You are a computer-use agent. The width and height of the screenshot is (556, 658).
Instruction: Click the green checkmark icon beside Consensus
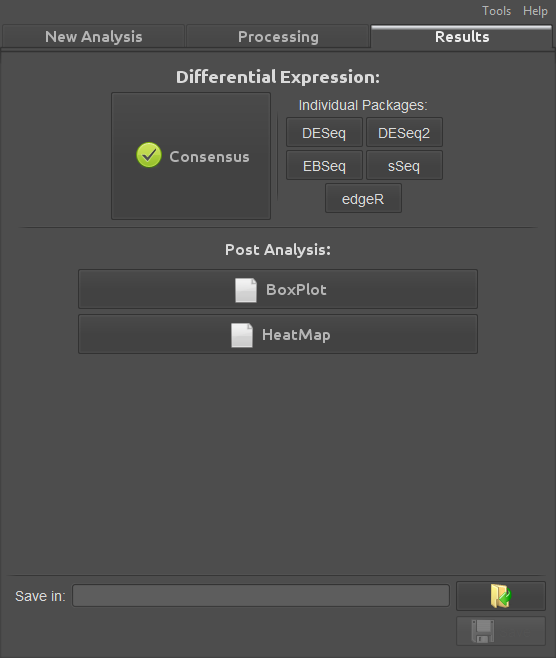(149, 155)
